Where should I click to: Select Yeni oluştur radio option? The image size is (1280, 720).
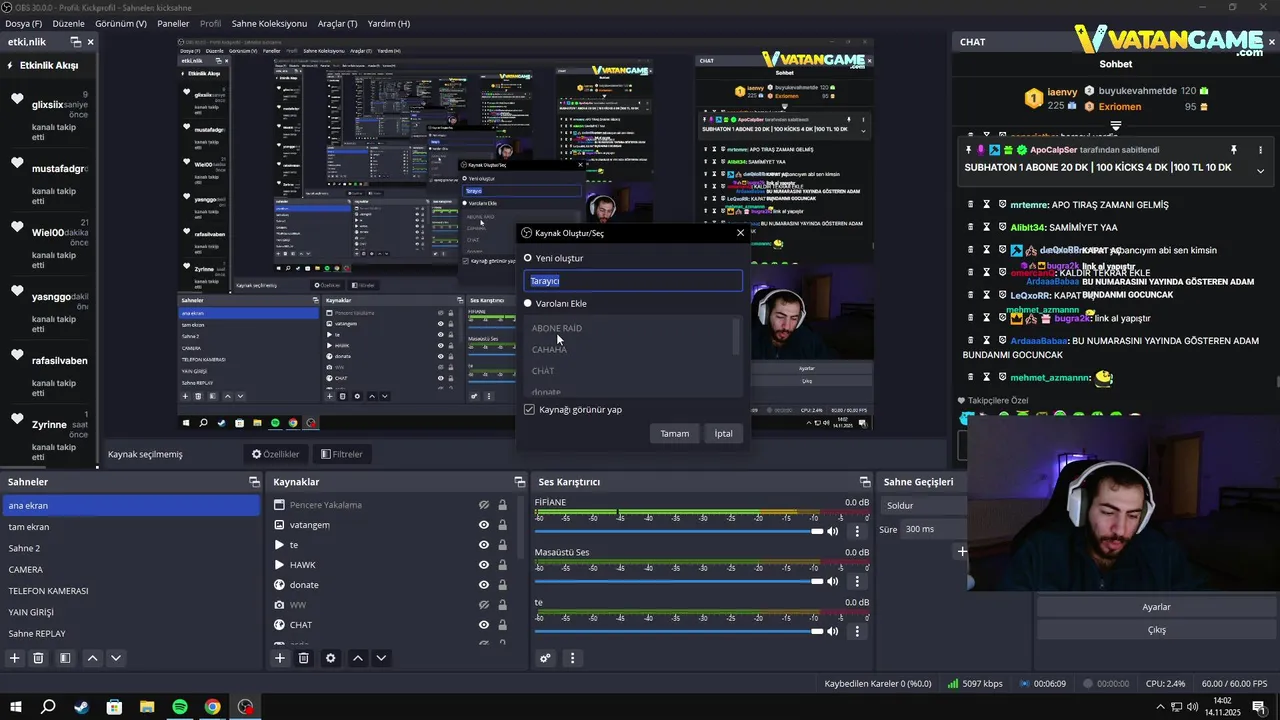(528, 258)
